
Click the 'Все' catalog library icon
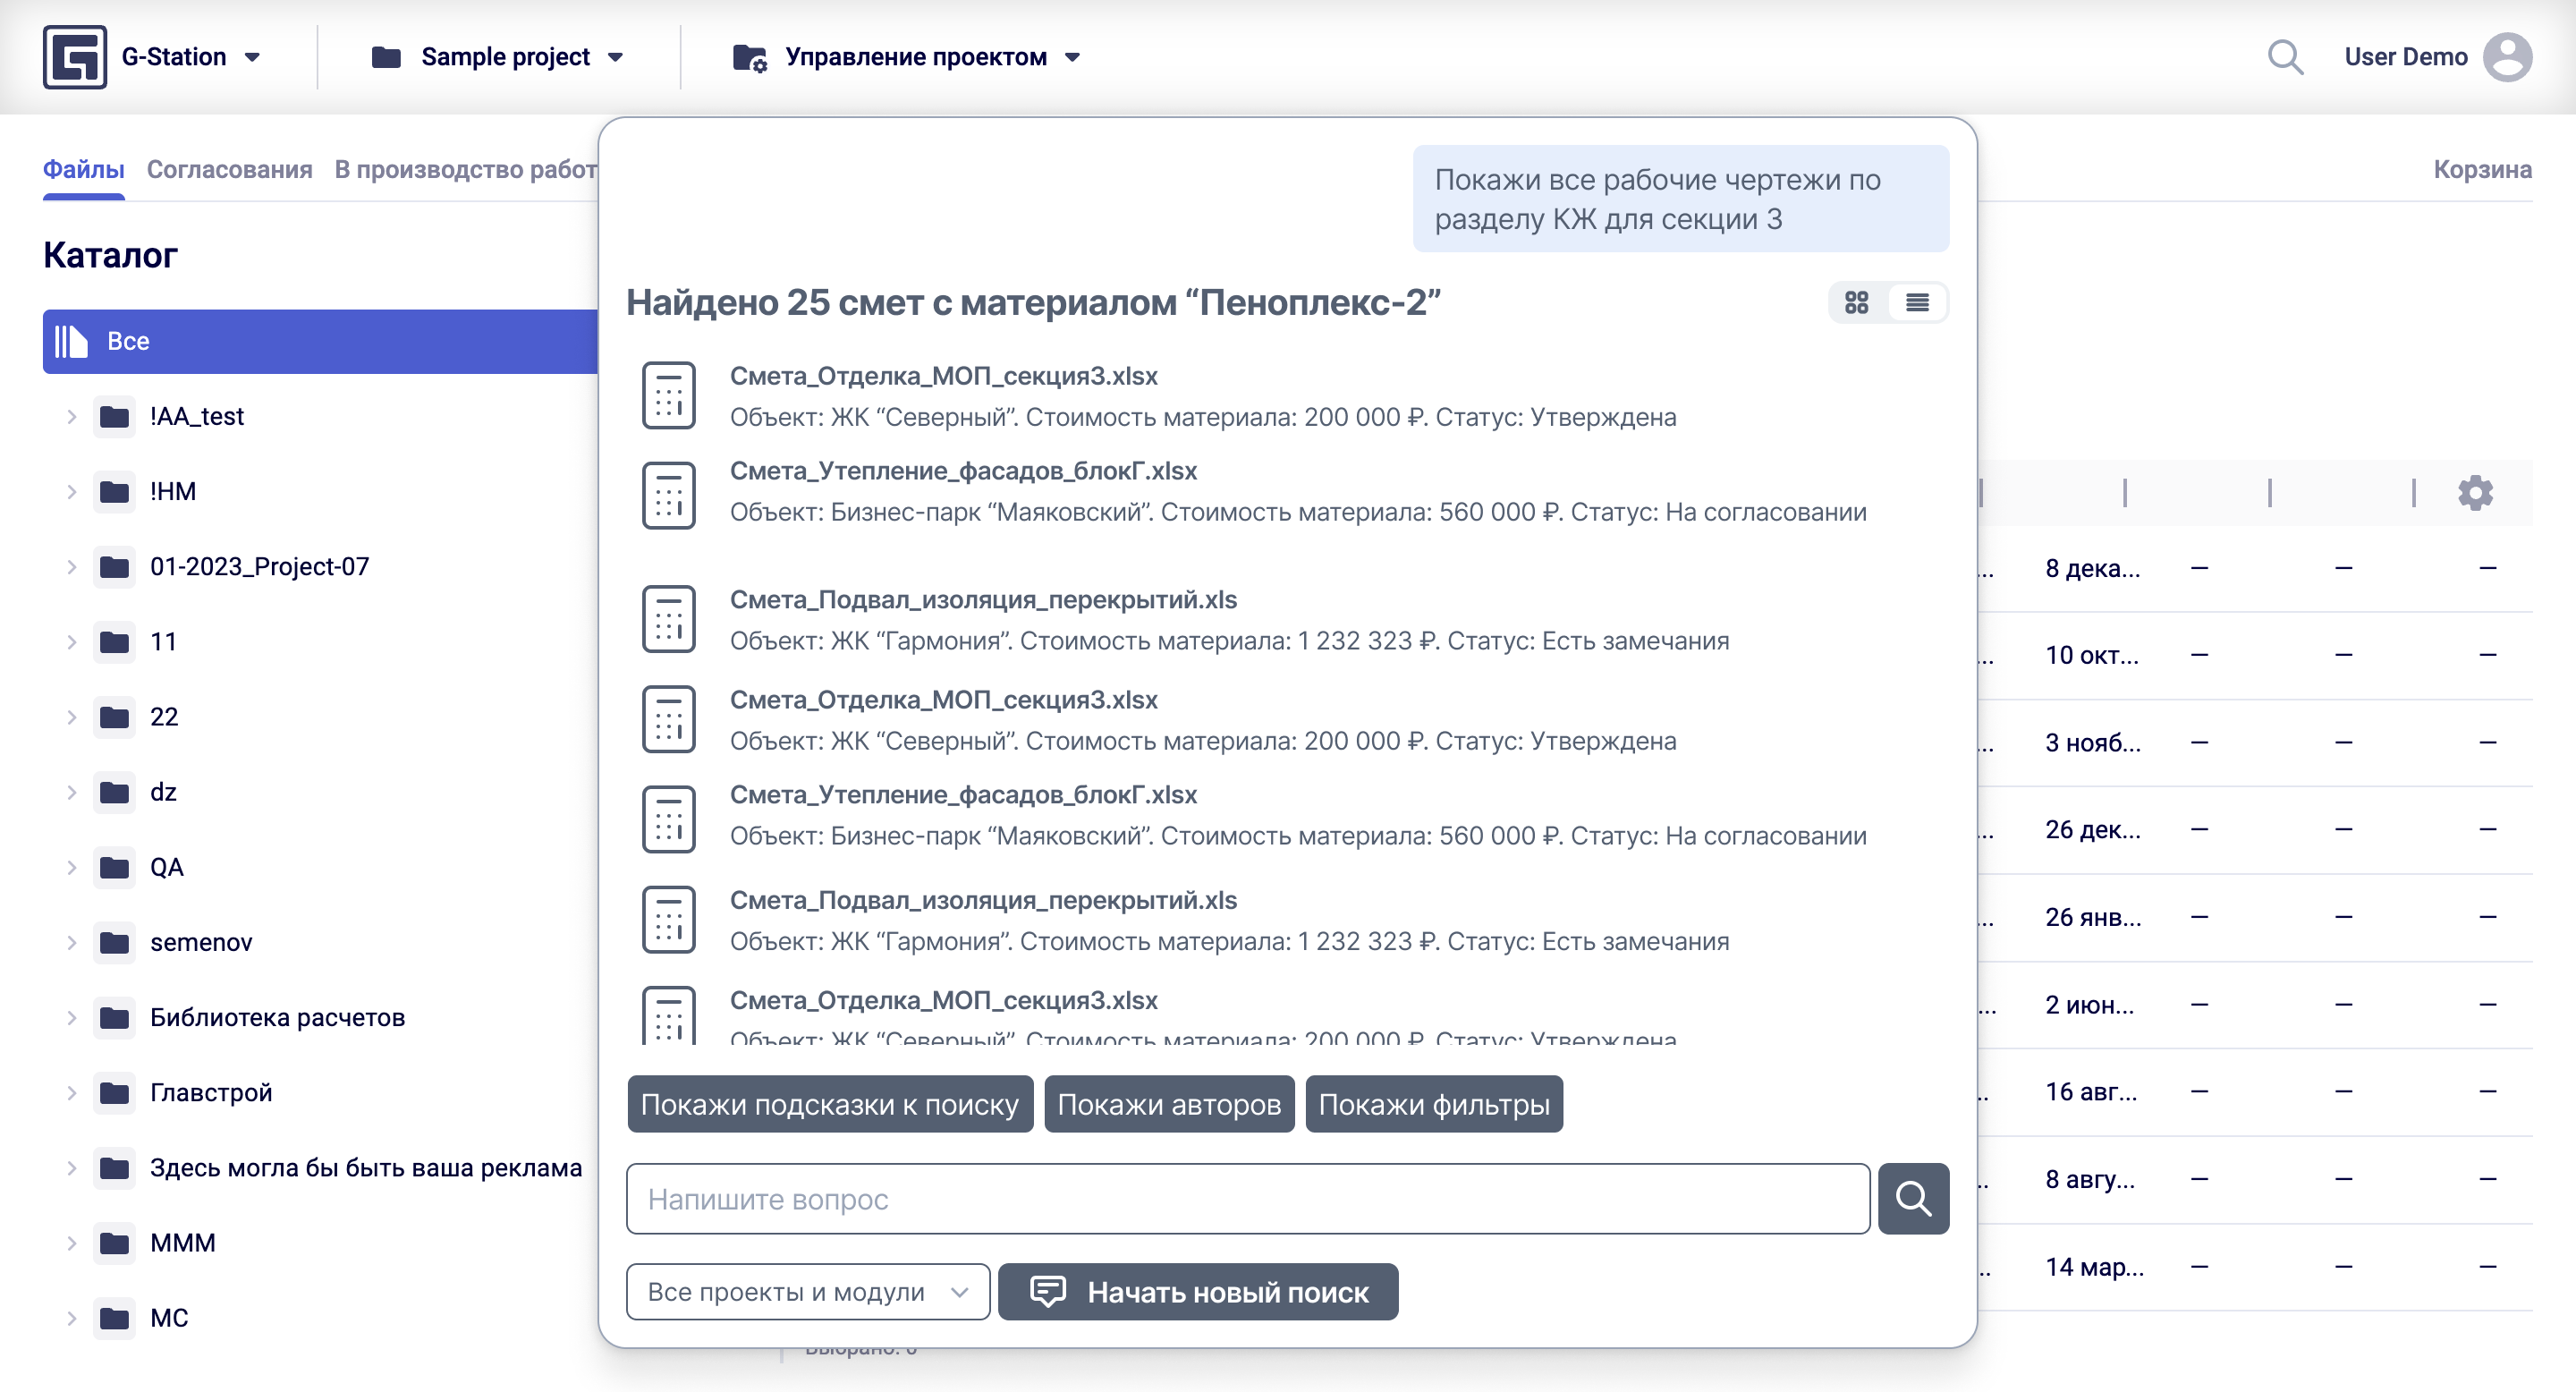(71, 341)
